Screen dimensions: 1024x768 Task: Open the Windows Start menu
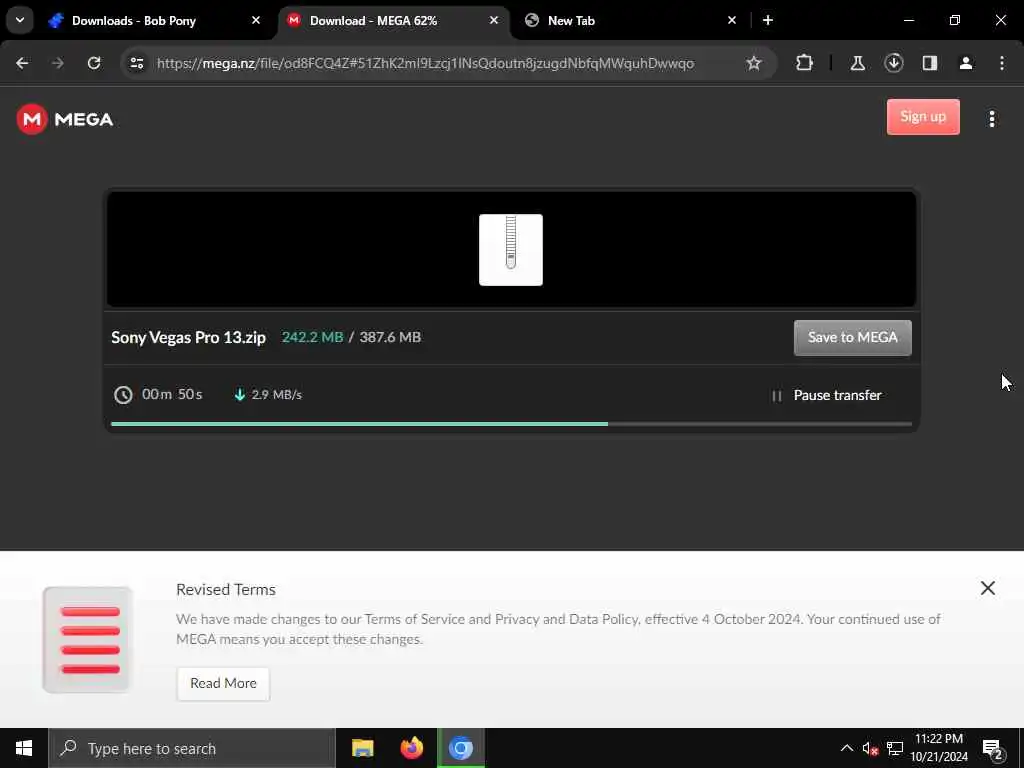24,748
